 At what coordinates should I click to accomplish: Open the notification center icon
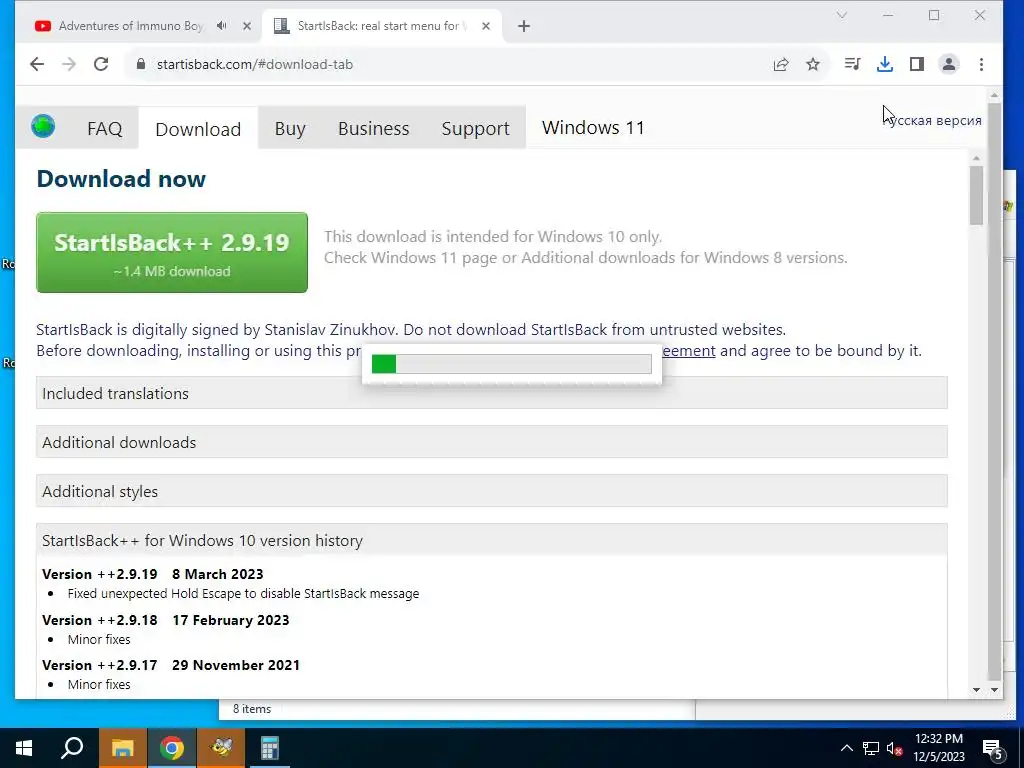[x=993, y=748]
